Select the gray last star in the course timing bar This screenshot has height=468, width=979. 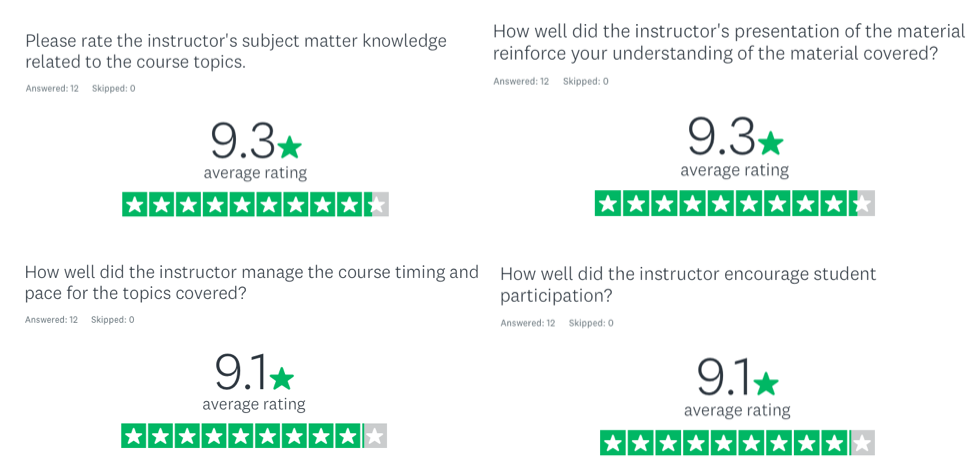[375, 436]
